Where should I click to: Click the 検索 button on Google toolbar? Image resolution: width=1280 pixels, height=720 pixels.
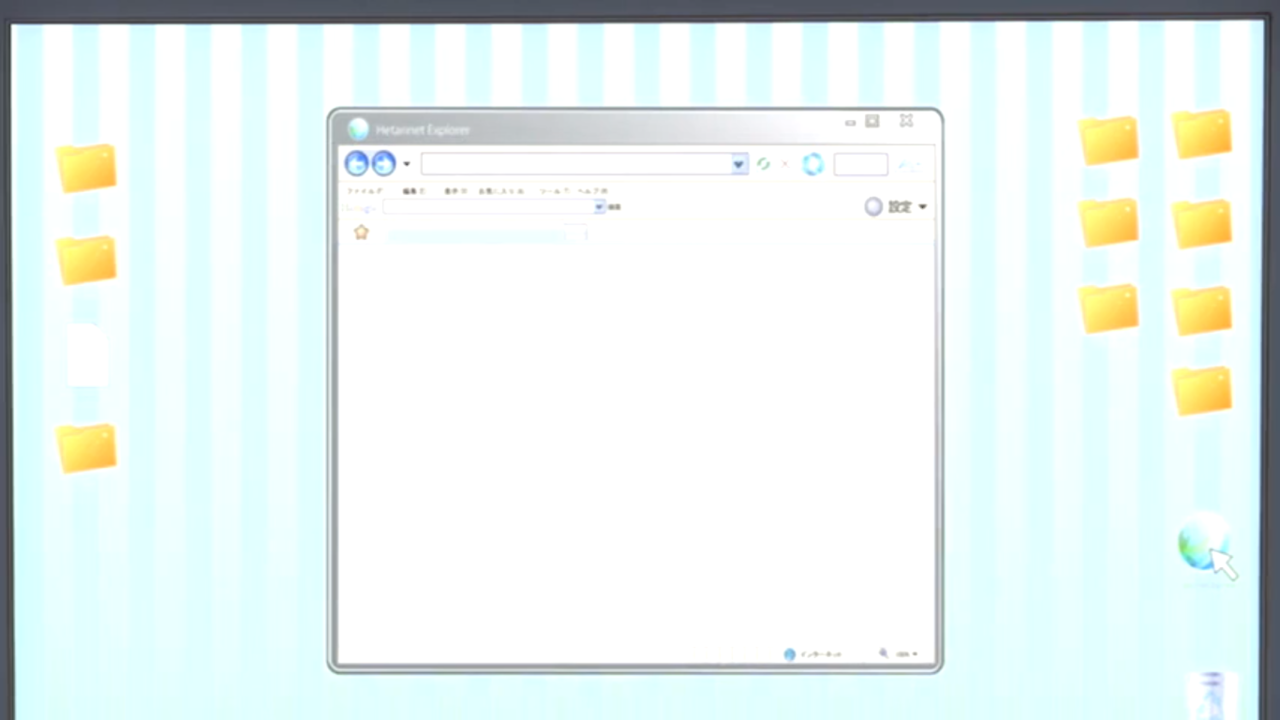tap(615, 207)
